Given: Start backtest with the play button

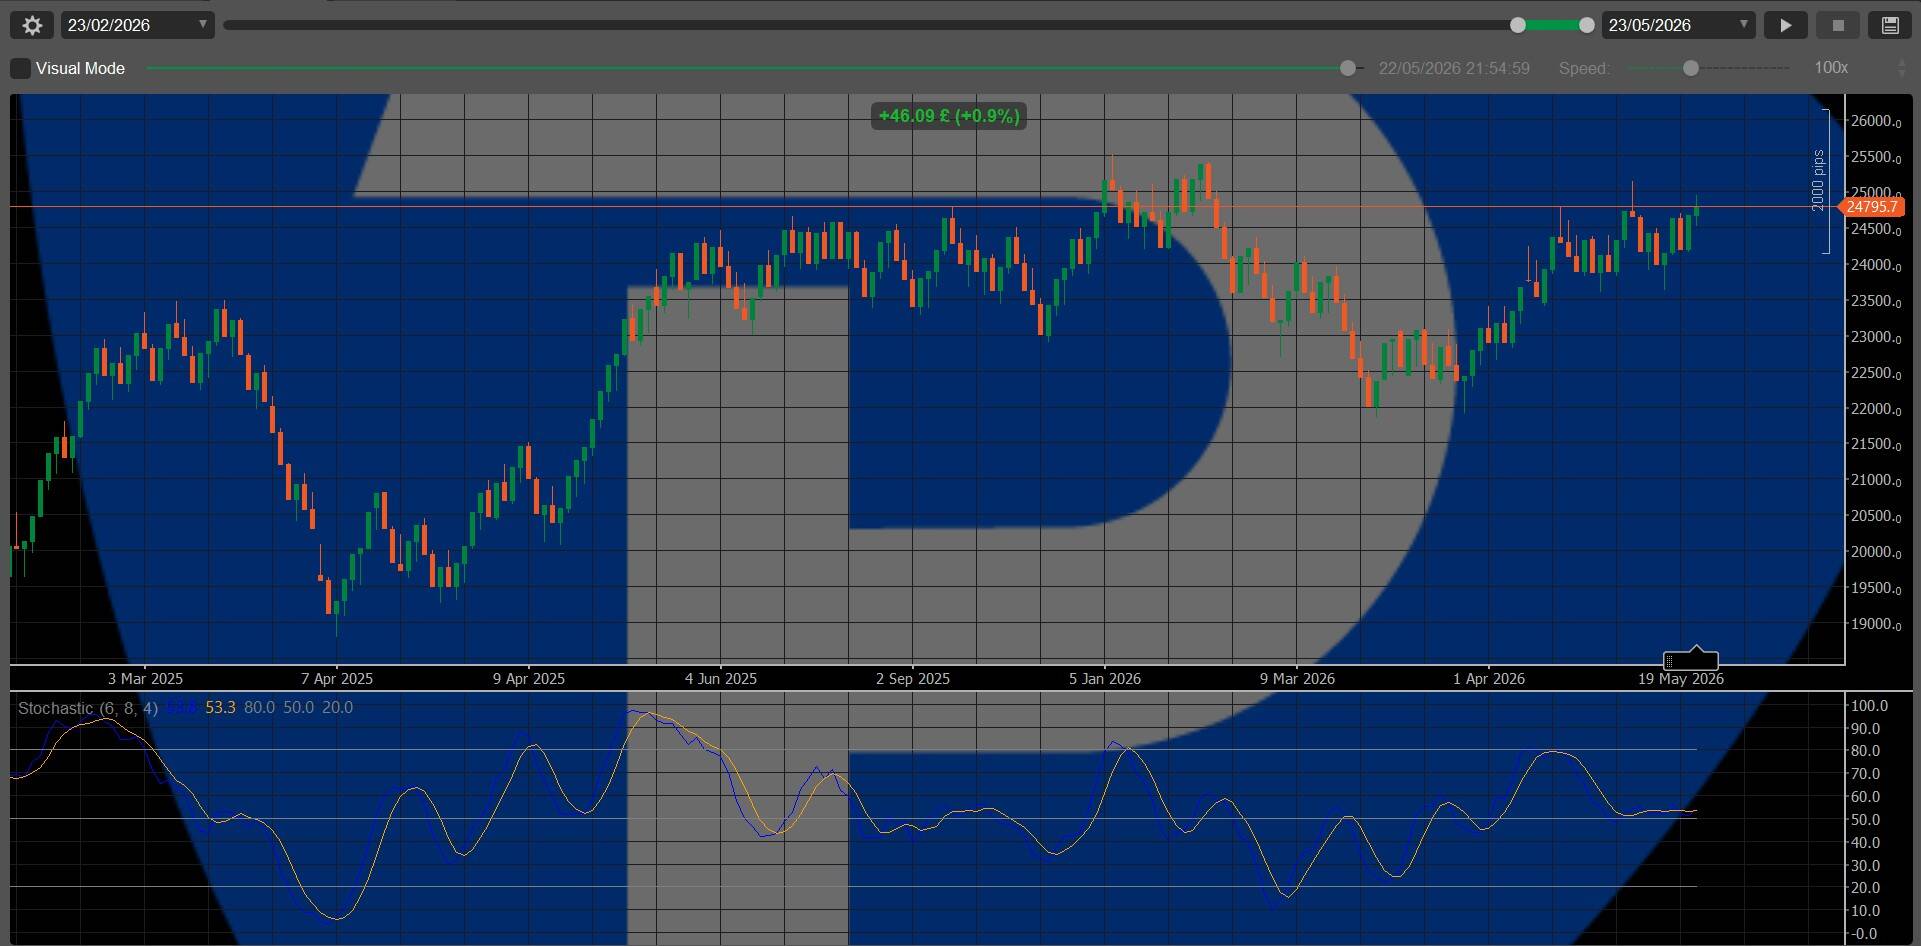Looking at the screenshot, I should pyautogui.click(x=1785, y=25).
